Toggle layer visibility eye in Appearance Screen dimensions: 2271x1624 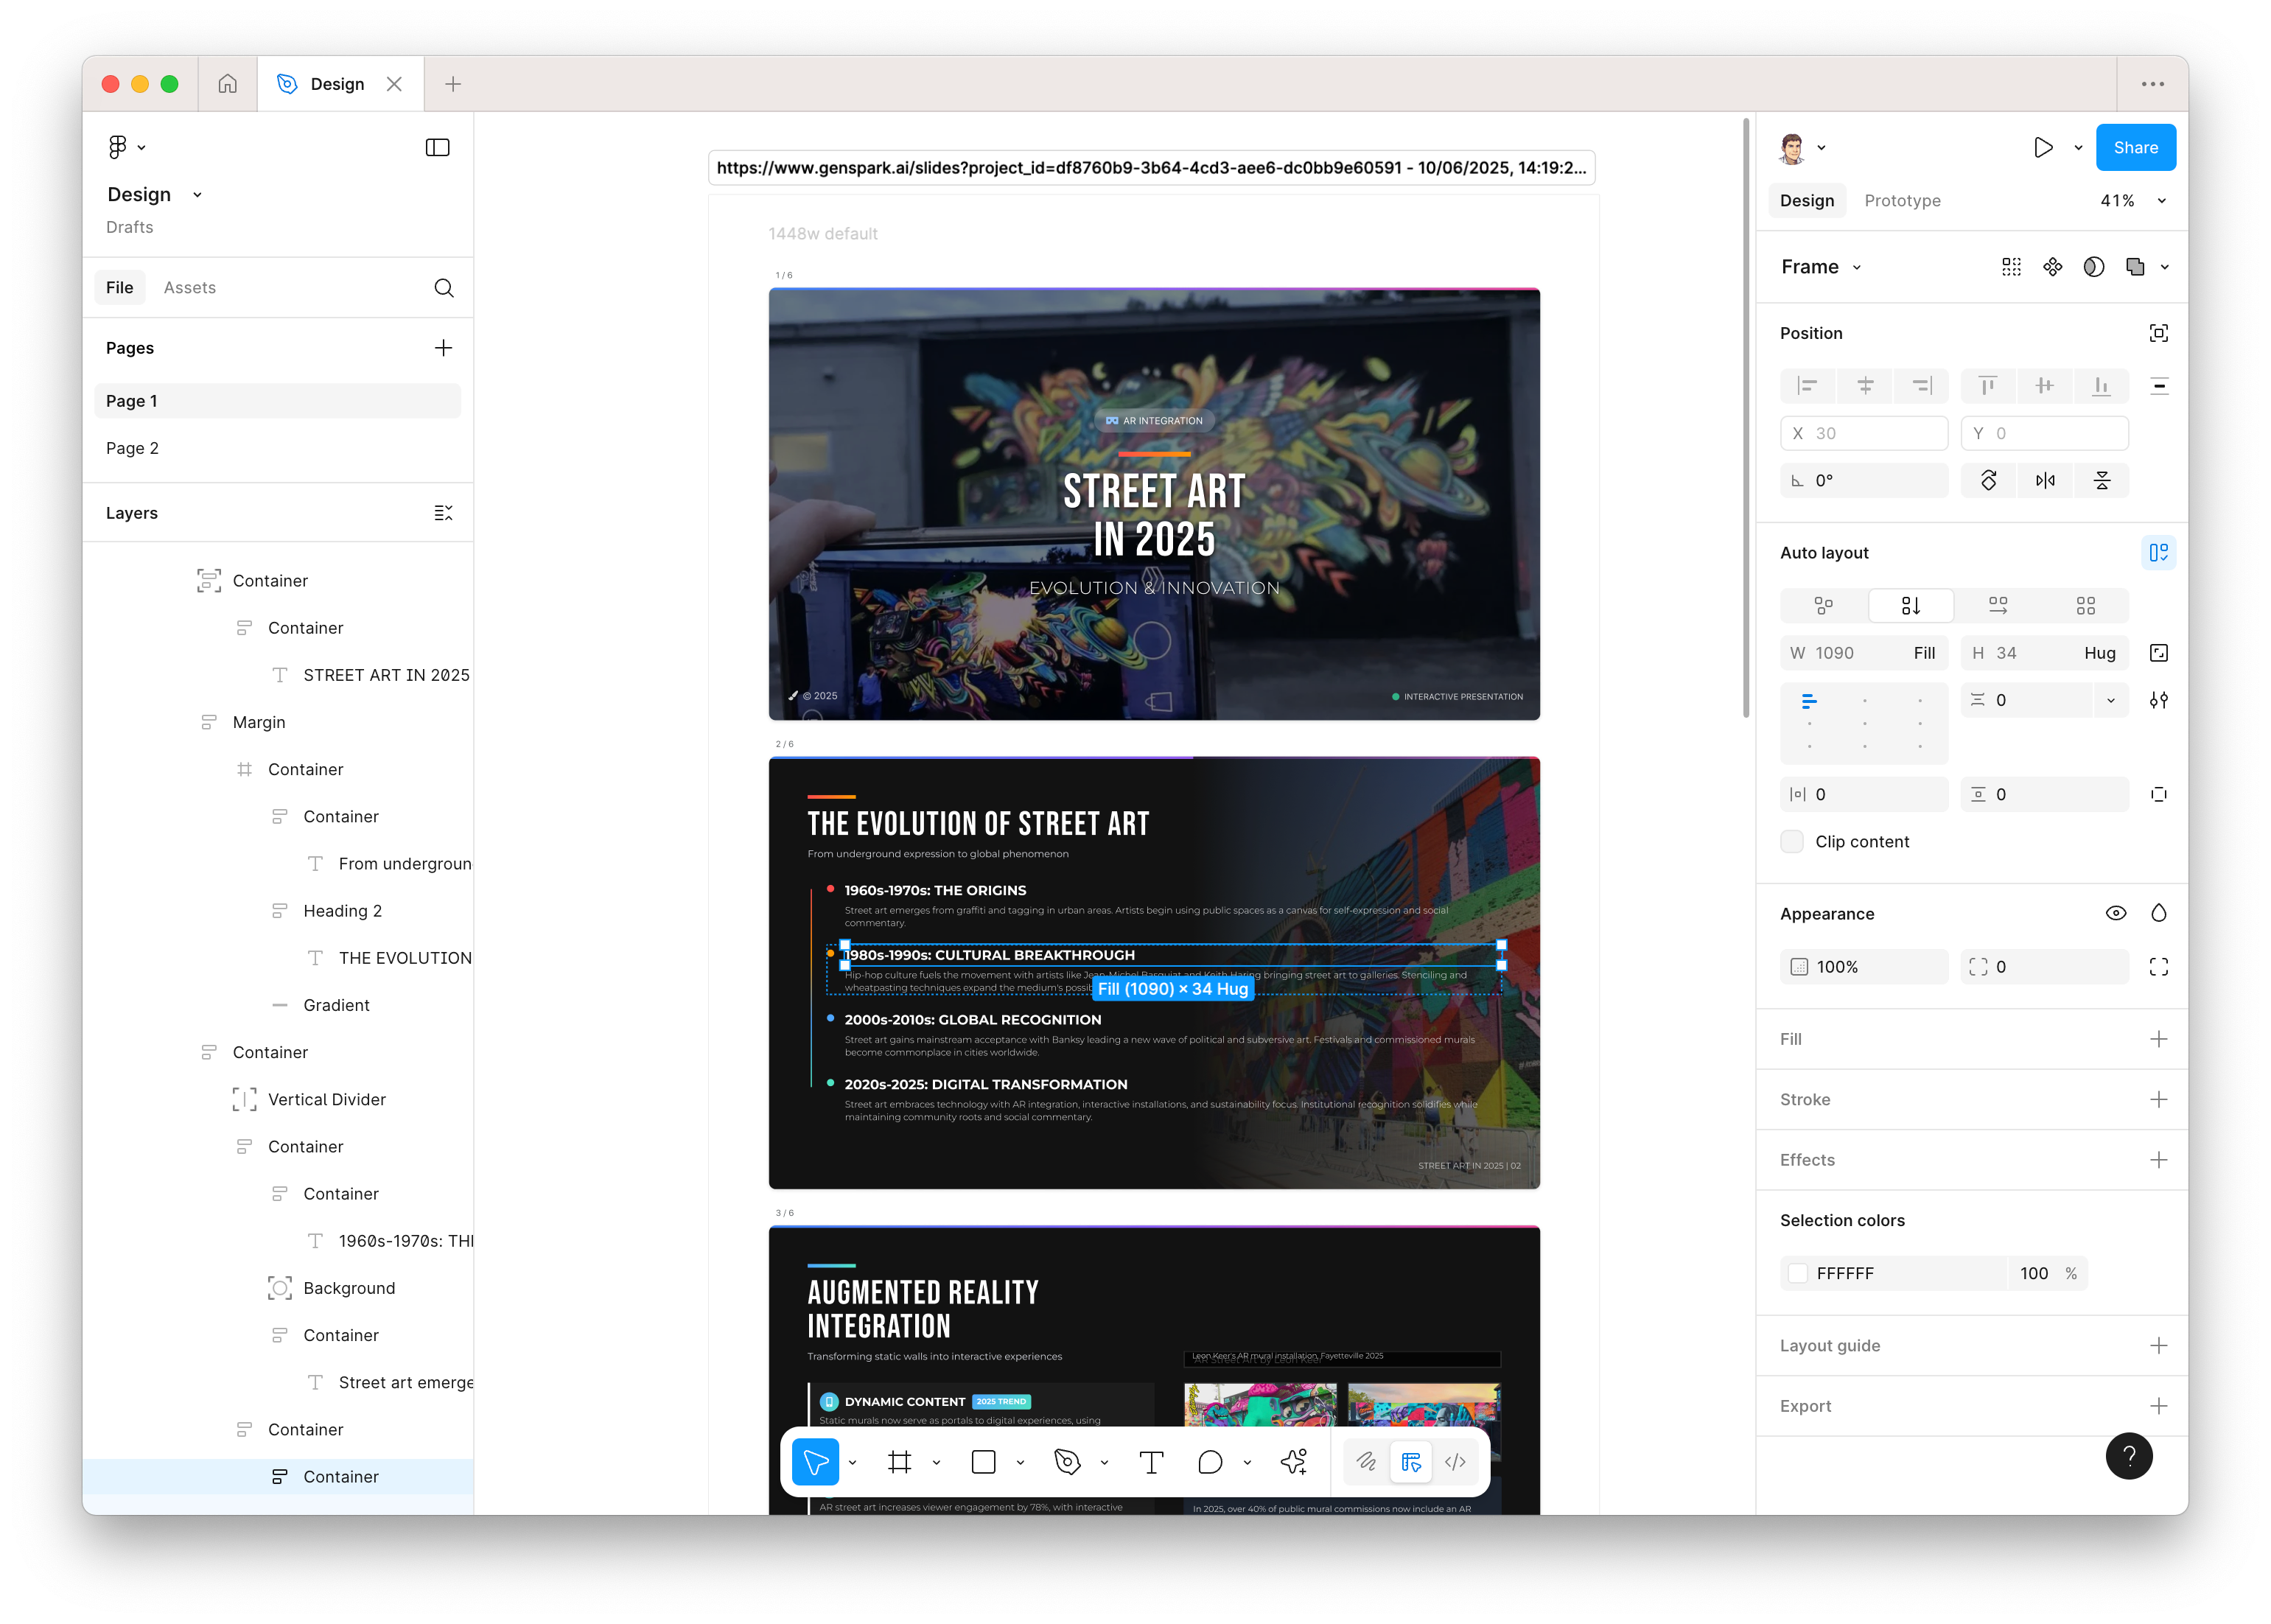(x=2116, y=913)
